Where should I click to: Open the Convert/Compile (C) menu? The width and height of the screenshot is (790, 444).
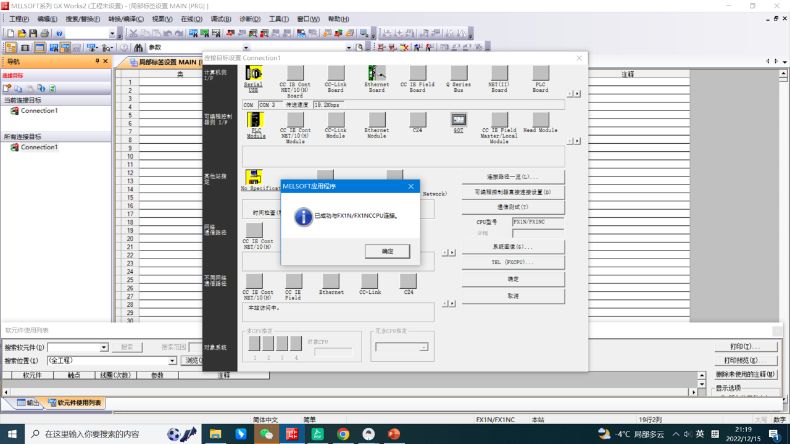126,19
